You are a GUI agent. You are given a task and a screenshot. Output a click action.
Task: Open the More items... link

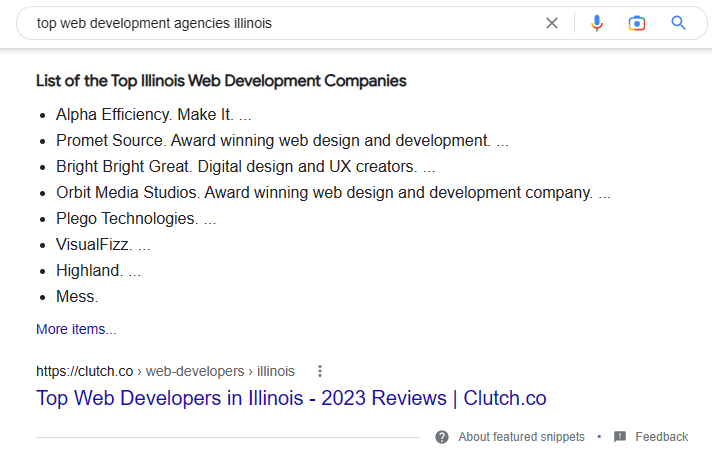coord(76,329)
